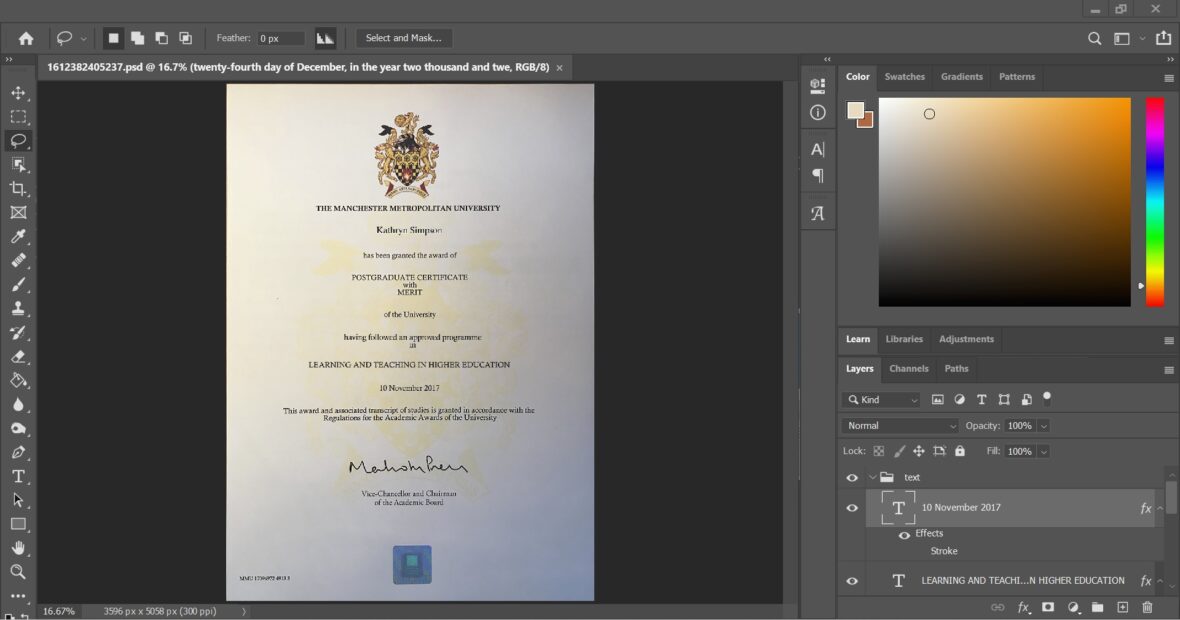Select the Blur tool
Image resolution: width=1180 pixels, height=620 pixels.
tap(18, 404)
